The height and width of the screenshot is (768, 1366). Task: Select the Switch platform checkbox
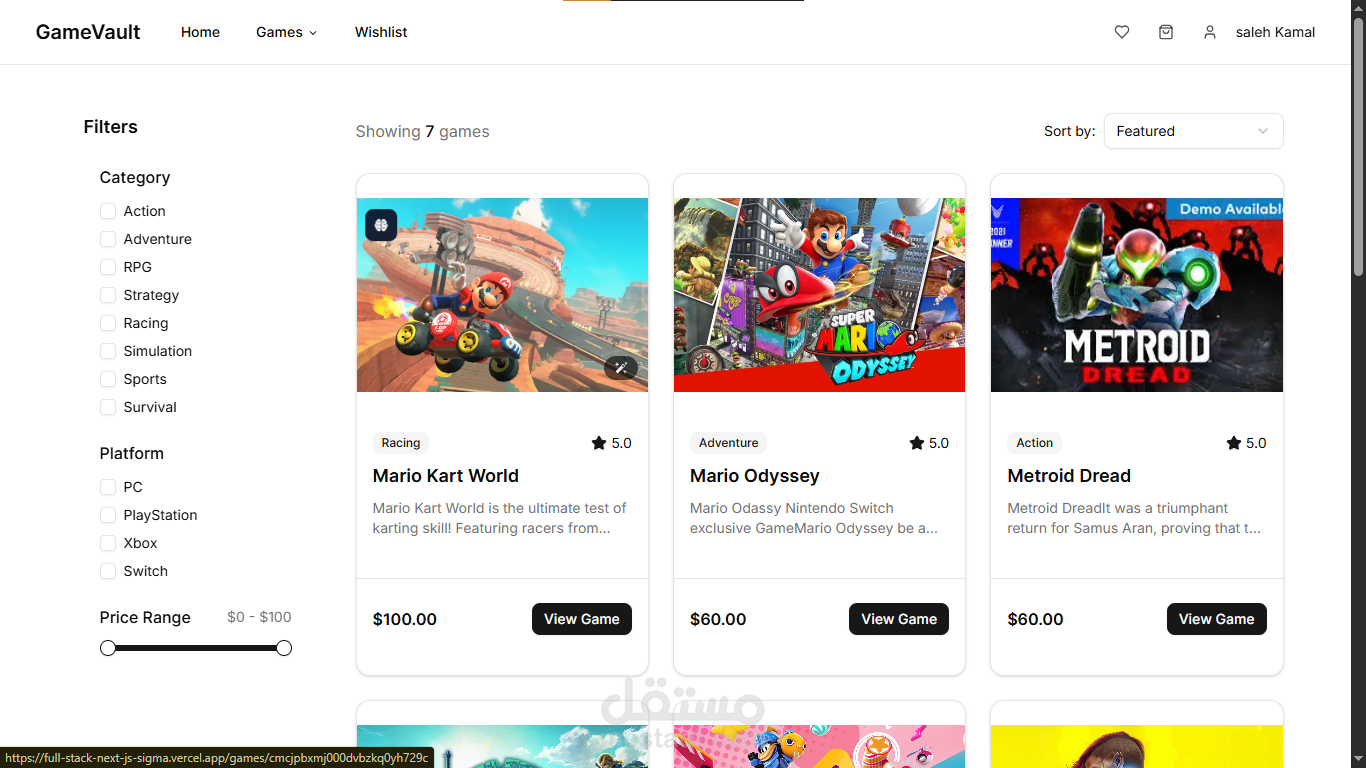[x=108, y=571]
